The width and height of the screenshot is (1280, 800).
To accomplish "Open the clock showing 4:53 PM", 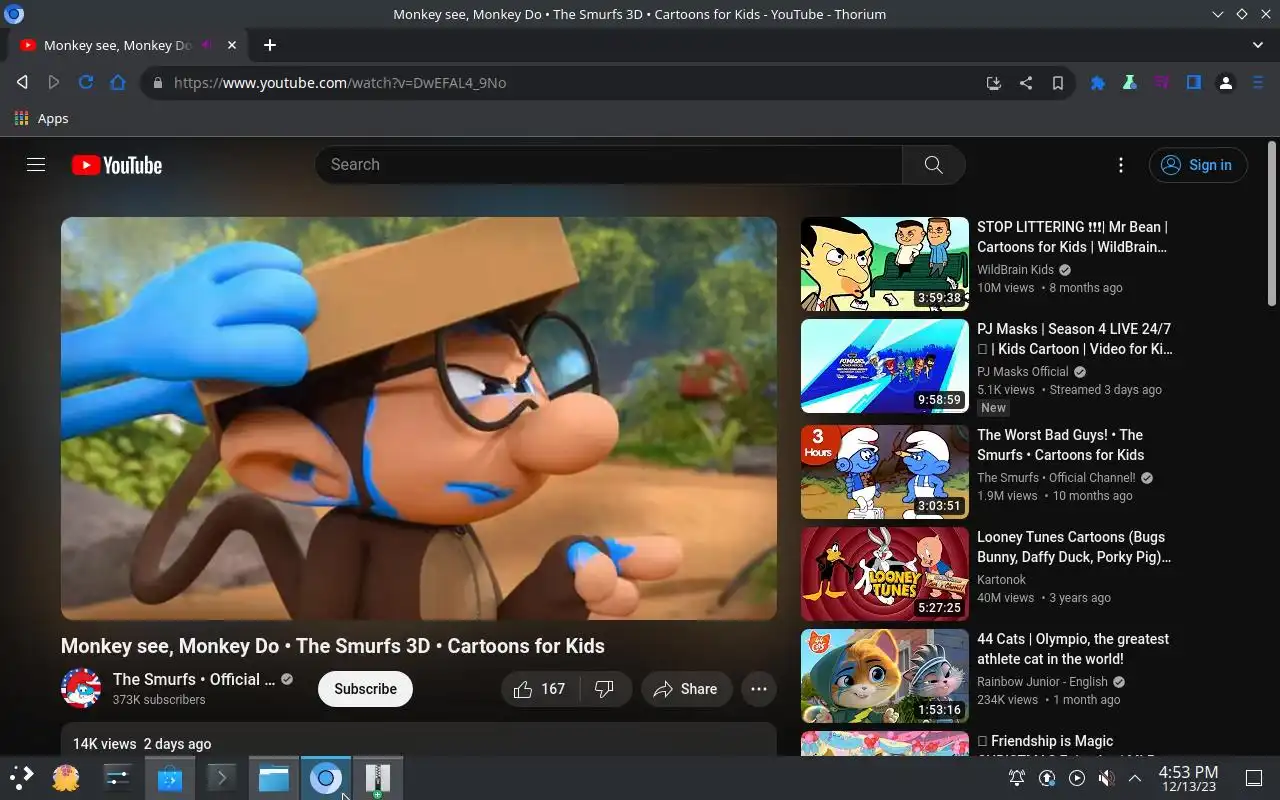I will 1188,778.
